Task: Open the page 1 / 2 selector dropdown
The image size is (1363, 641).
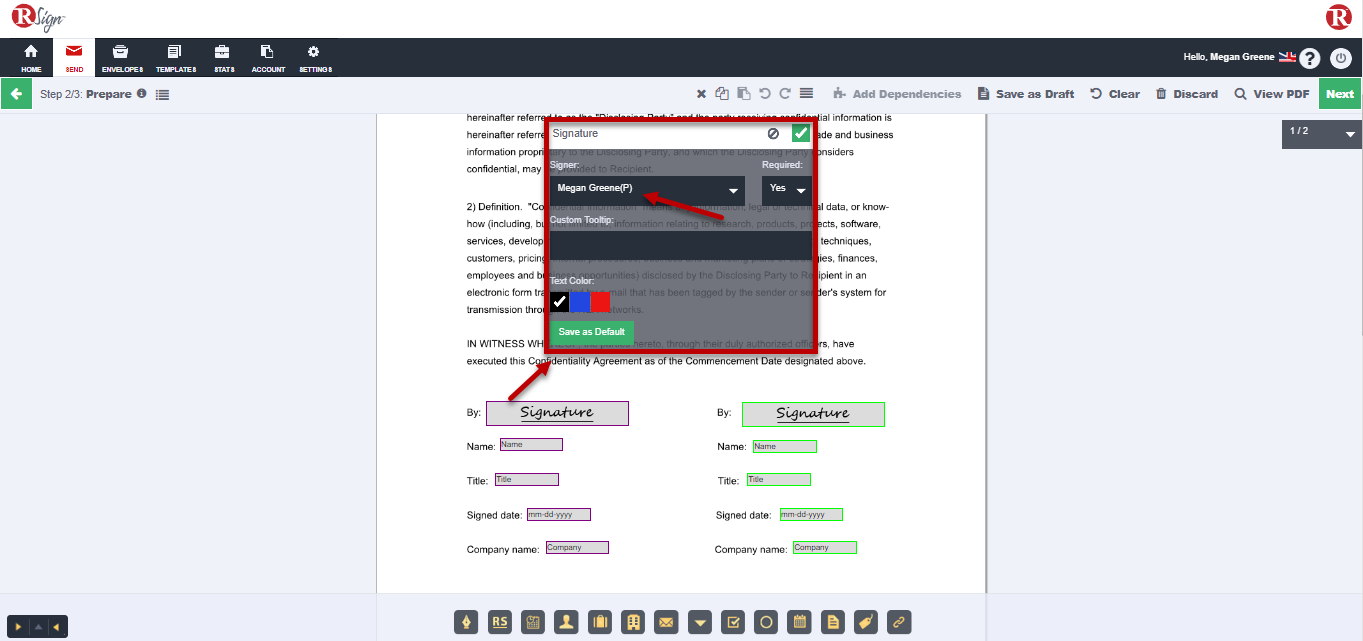Action: [x=1321, y=132]
